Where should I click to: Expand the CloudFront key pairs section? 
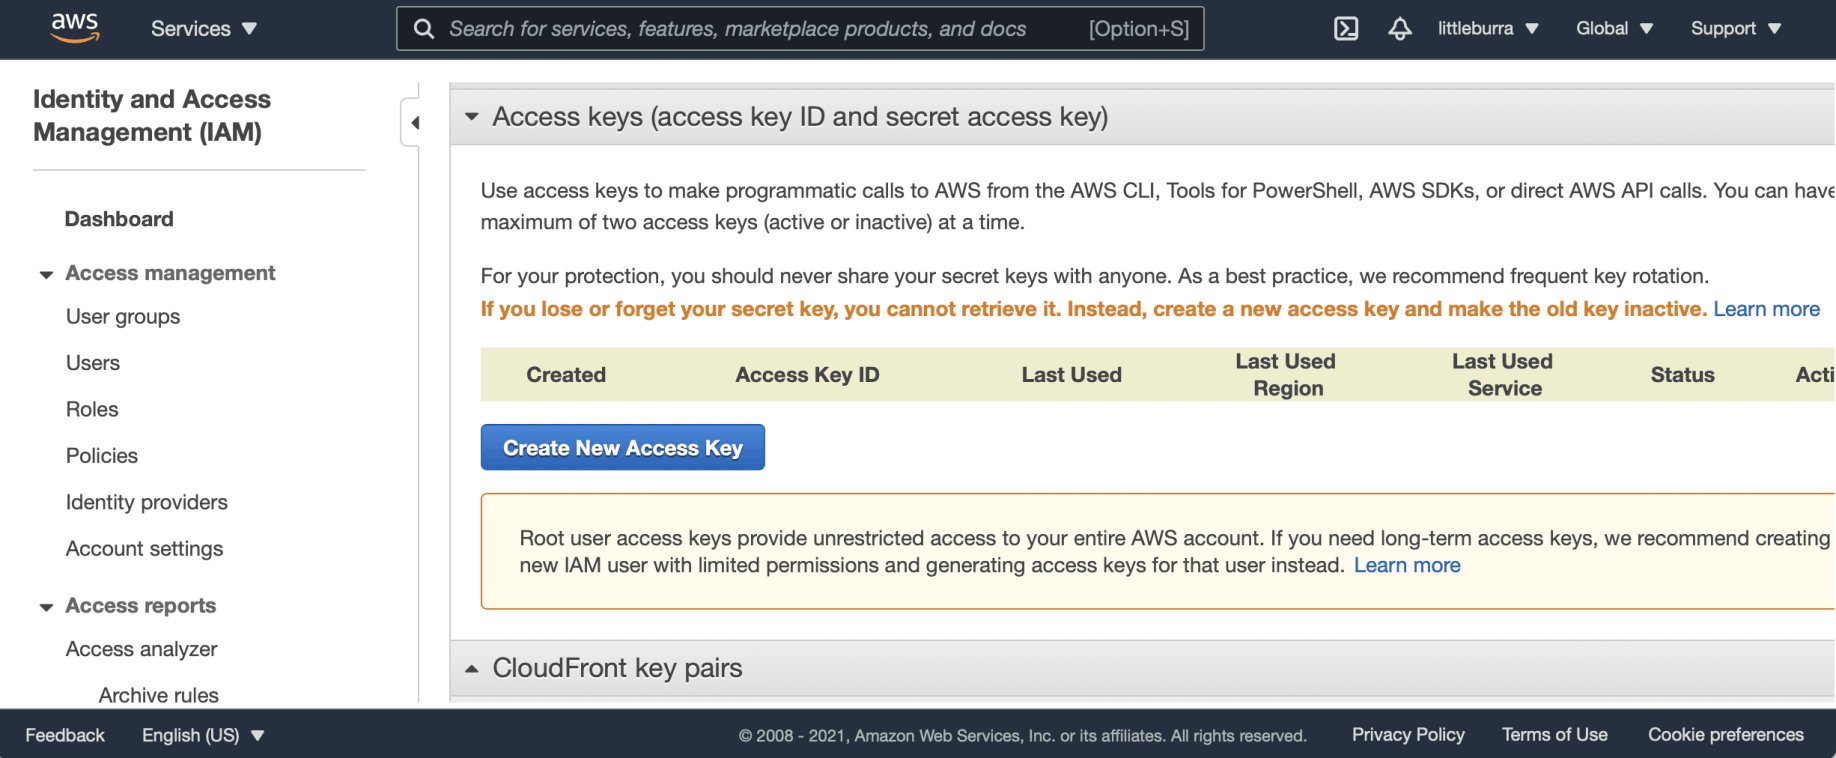472,668
